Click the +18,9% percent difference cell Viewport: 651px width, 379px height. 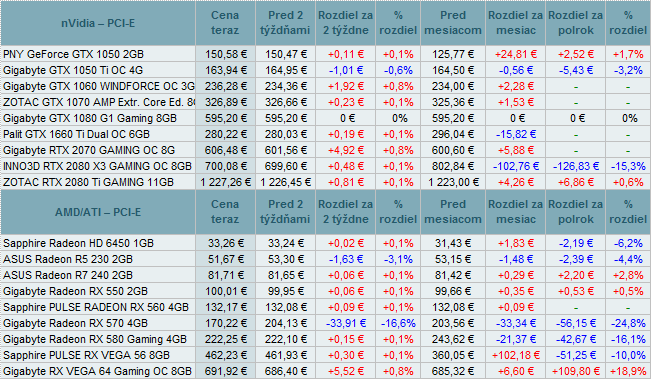pos(628,371)
